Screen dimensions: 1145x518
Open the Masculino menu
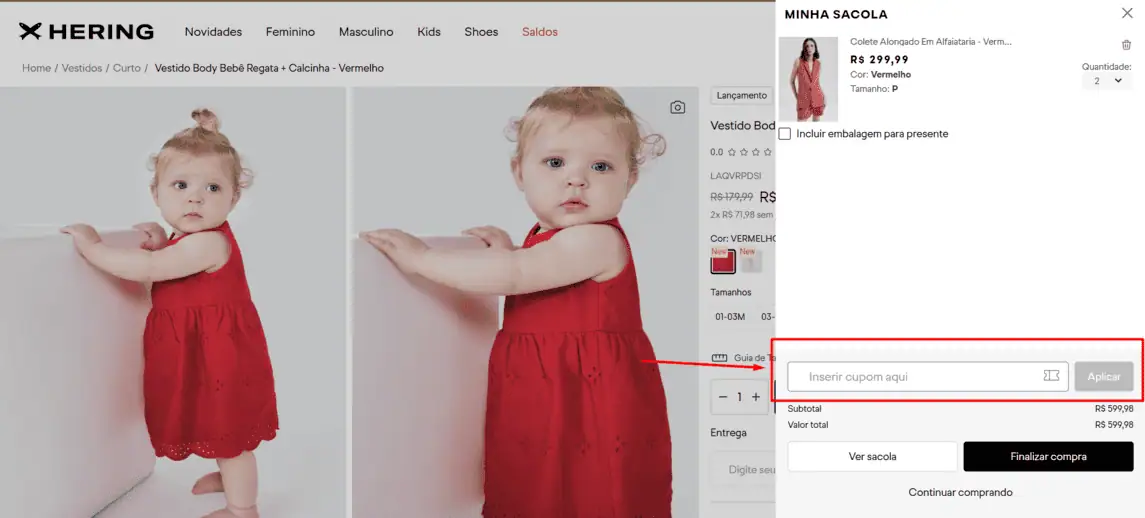[366, 32]
